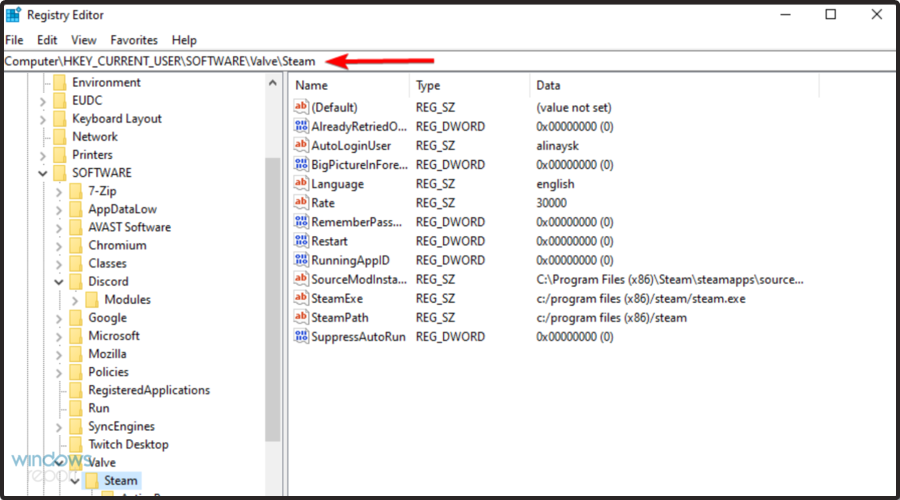Click the AutoLoginUser string value icon

[301, 145]
